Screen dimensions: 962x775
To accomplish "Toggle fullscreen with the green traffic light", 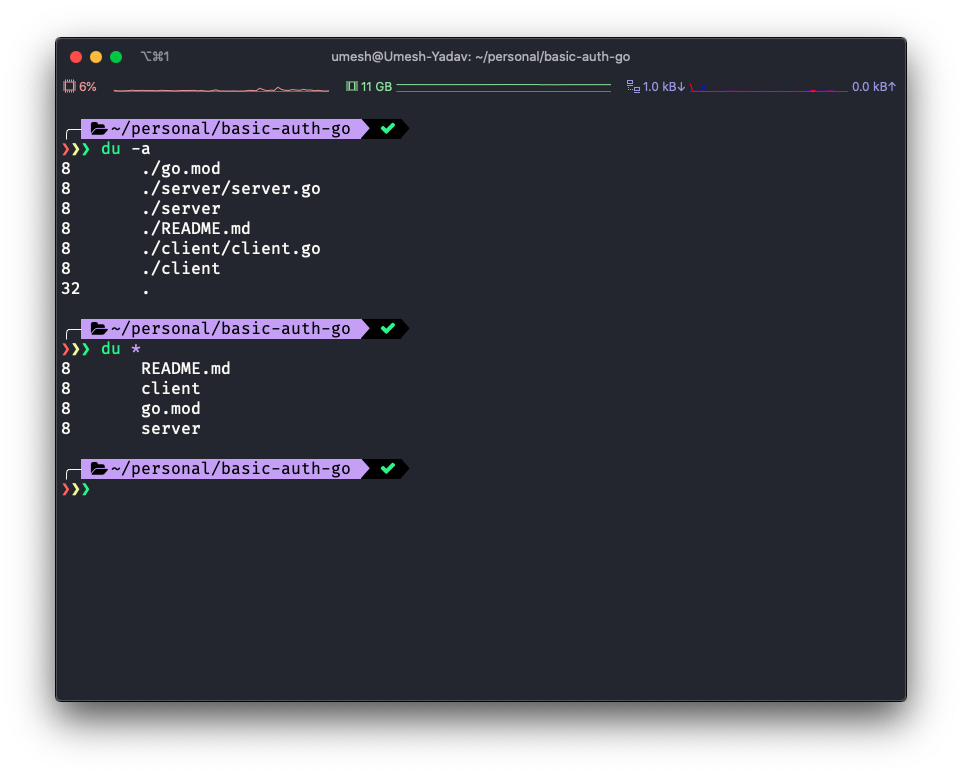I will tap(115, 57).
